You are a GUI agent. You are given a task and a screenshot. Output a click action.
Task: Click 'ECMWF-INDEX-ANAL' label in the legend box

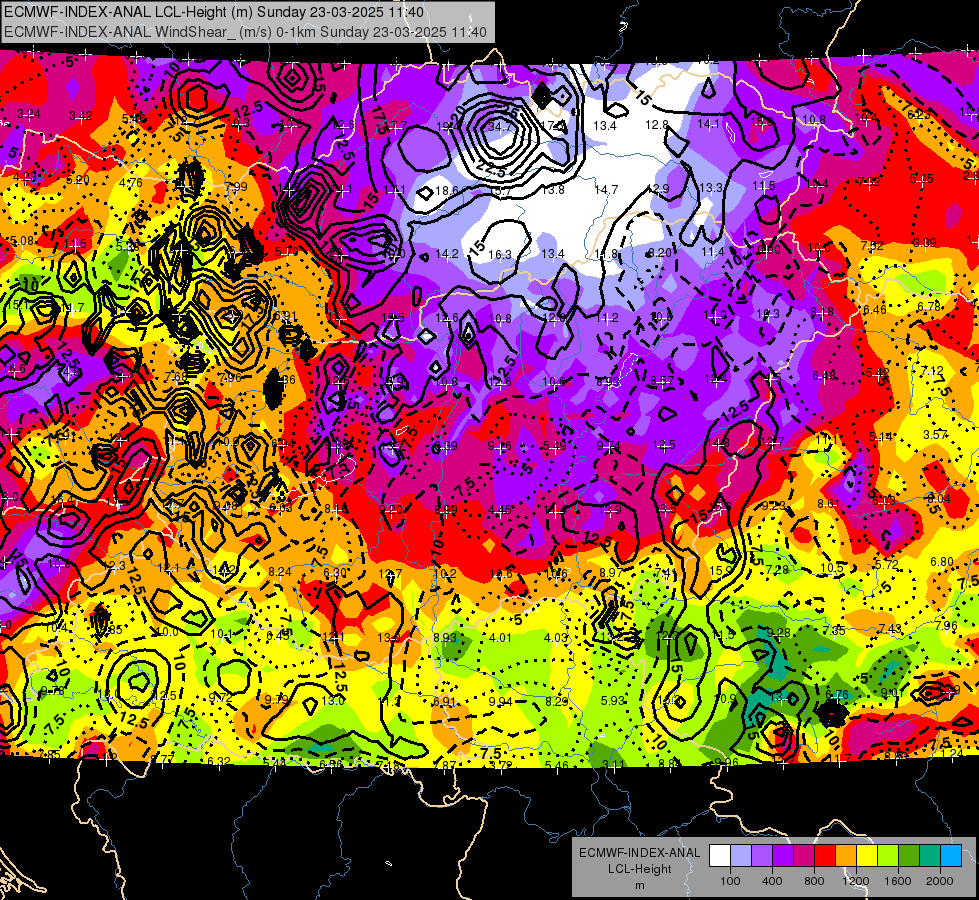point(639,853)
